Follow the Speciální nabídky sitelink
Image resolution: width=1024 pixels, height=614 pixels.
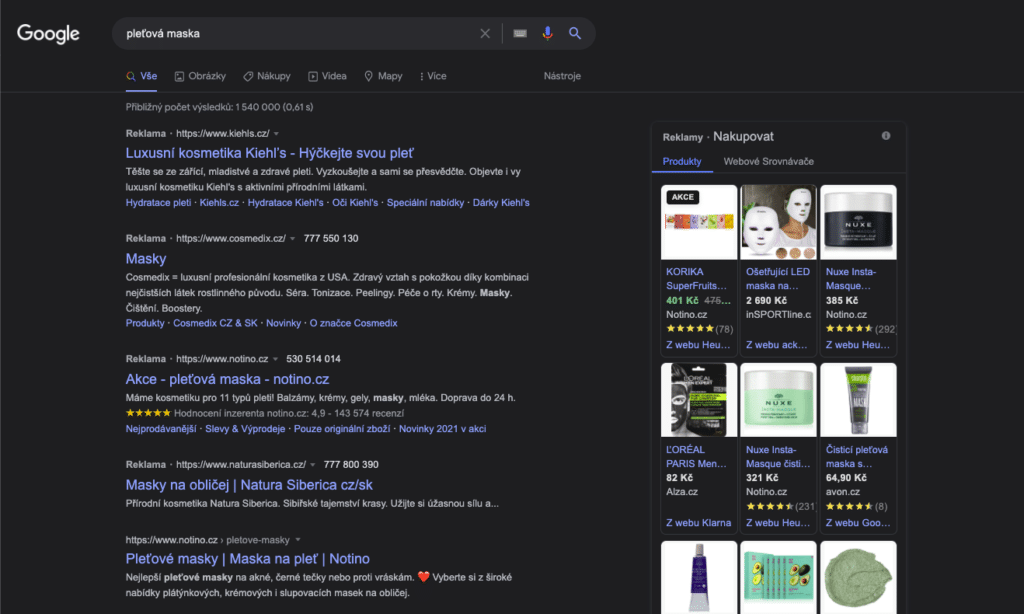pos(425,202)
